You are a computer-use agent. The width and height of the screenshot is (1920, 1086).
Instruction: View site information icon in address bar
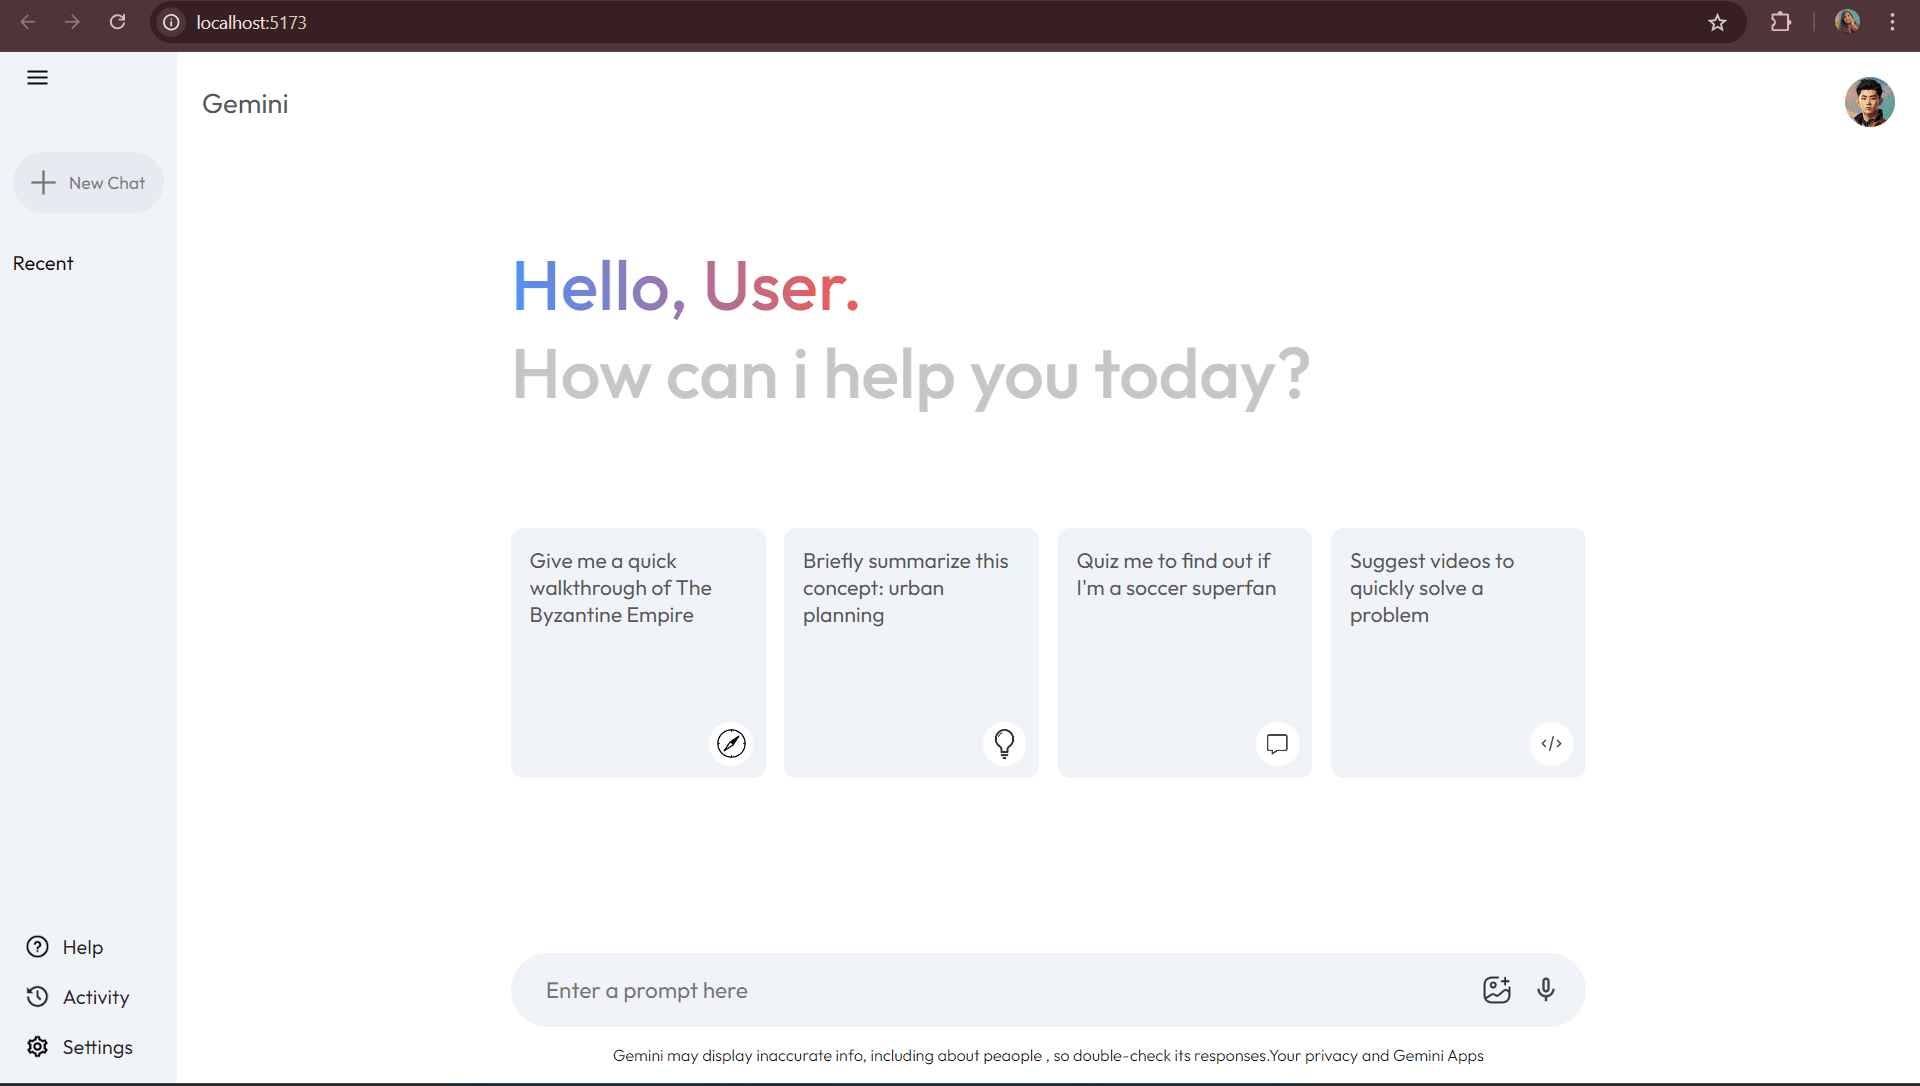point(172,22)
